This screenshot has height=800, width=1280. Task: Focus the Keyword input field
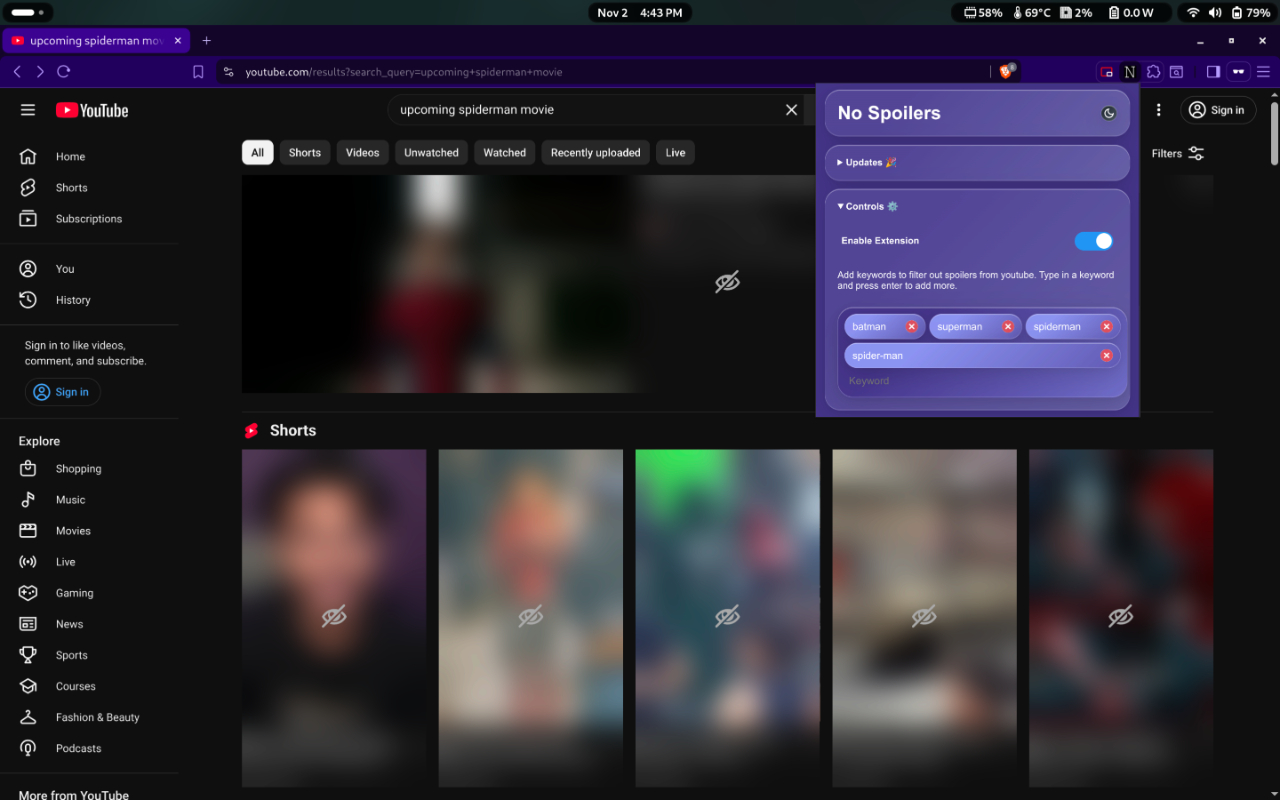point(982,381)
